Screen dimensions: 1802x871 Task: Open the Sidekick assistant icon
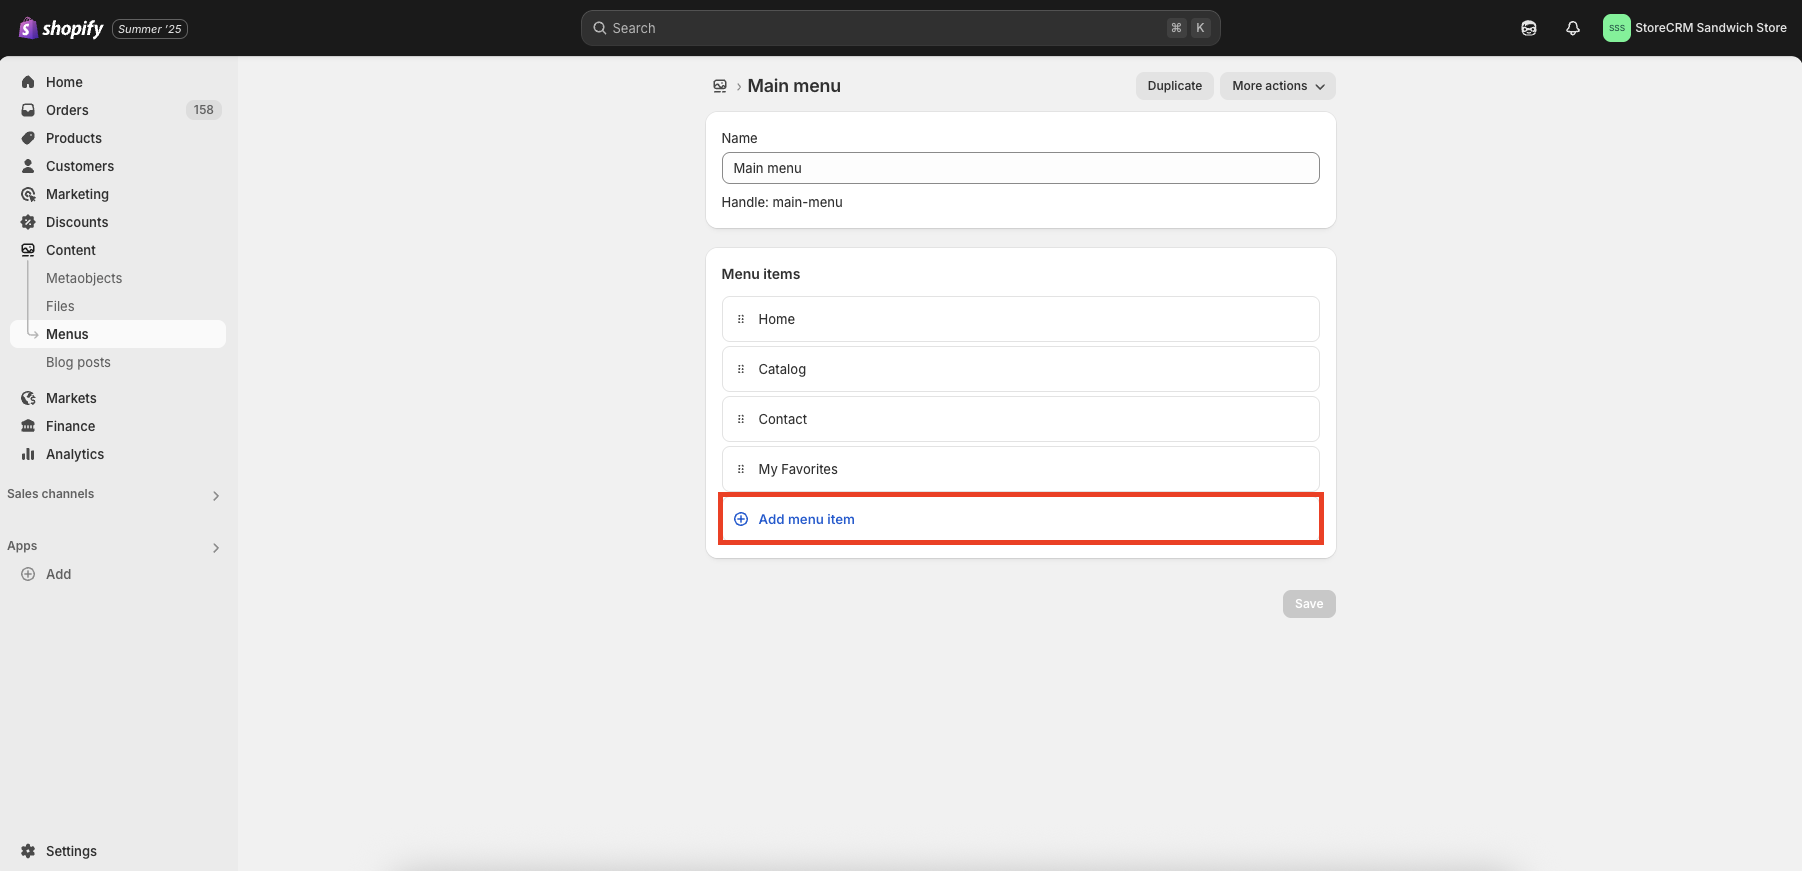coord(1529,28)
